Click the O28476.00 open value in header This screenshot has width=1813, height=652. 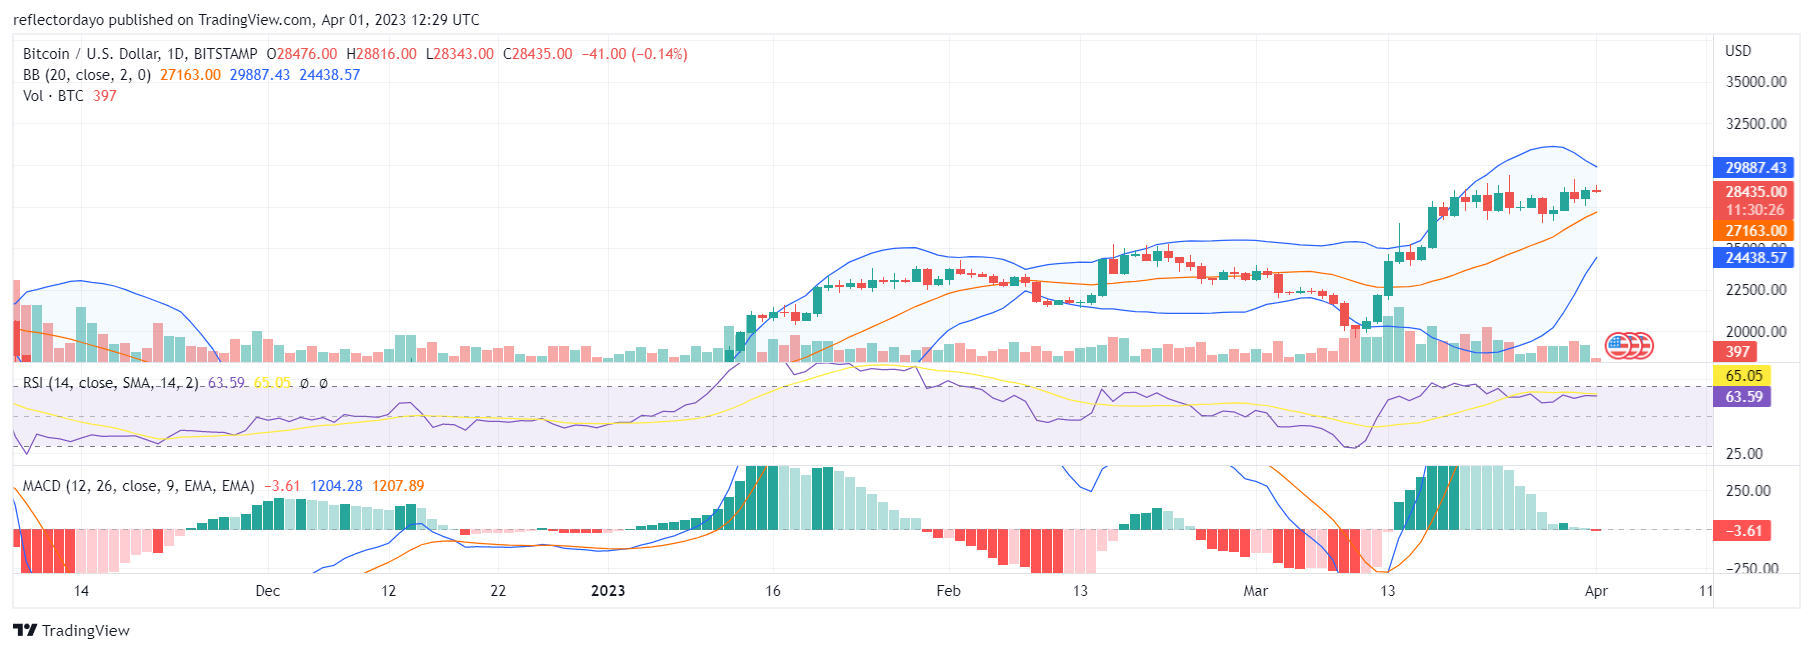tap(302, 54)
